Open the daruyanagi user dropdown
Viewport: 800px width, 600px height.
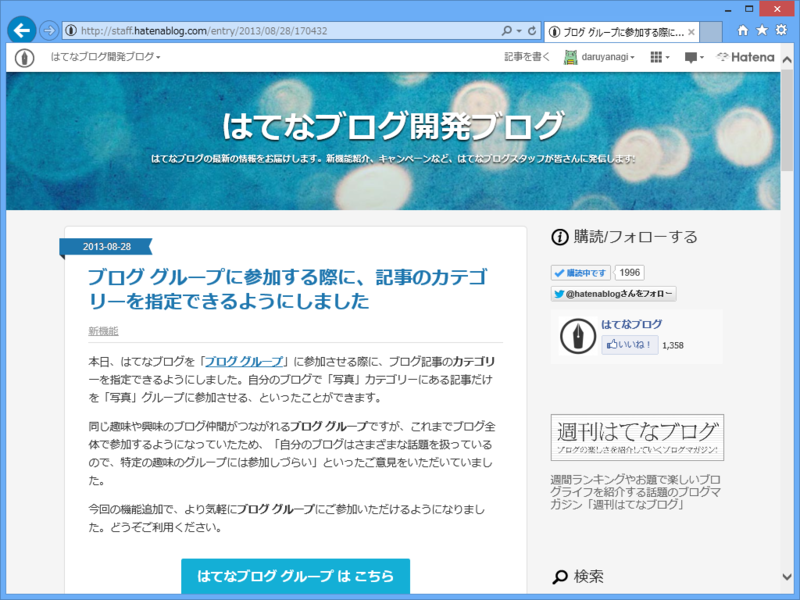(x=608, y=57)
